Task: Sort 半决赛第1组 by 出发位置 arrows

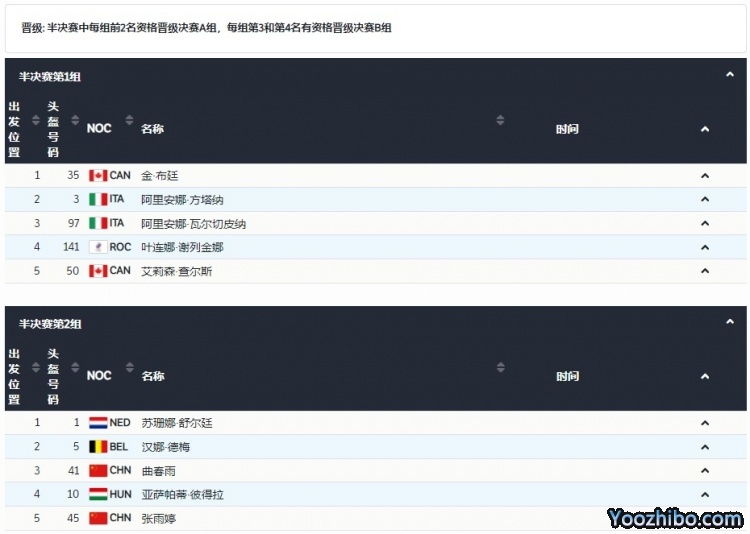Action: click(36, 121)
